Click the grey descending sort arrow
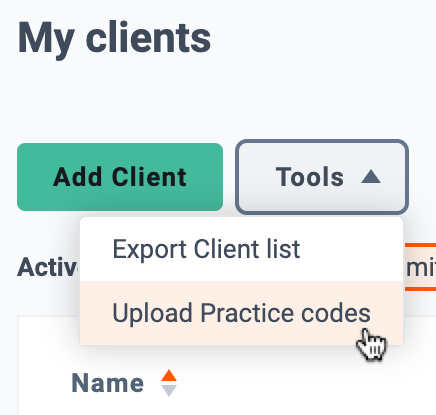This screenshot has height=415, width=436. pos(169,391)
